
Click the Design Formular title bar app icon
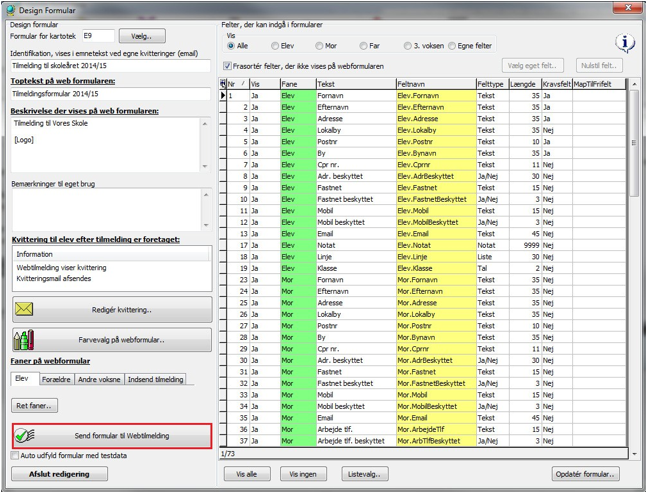(x=10, y=10)
